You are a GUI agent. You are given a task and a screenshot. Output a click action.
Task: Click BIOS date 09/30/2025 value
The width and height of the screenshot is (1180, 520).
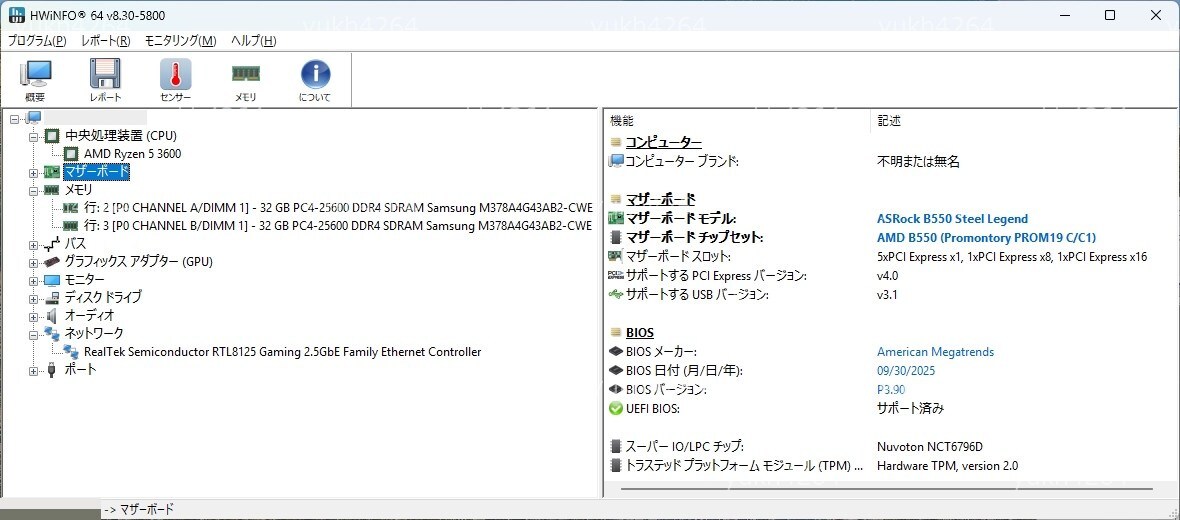tap(906, 371)
